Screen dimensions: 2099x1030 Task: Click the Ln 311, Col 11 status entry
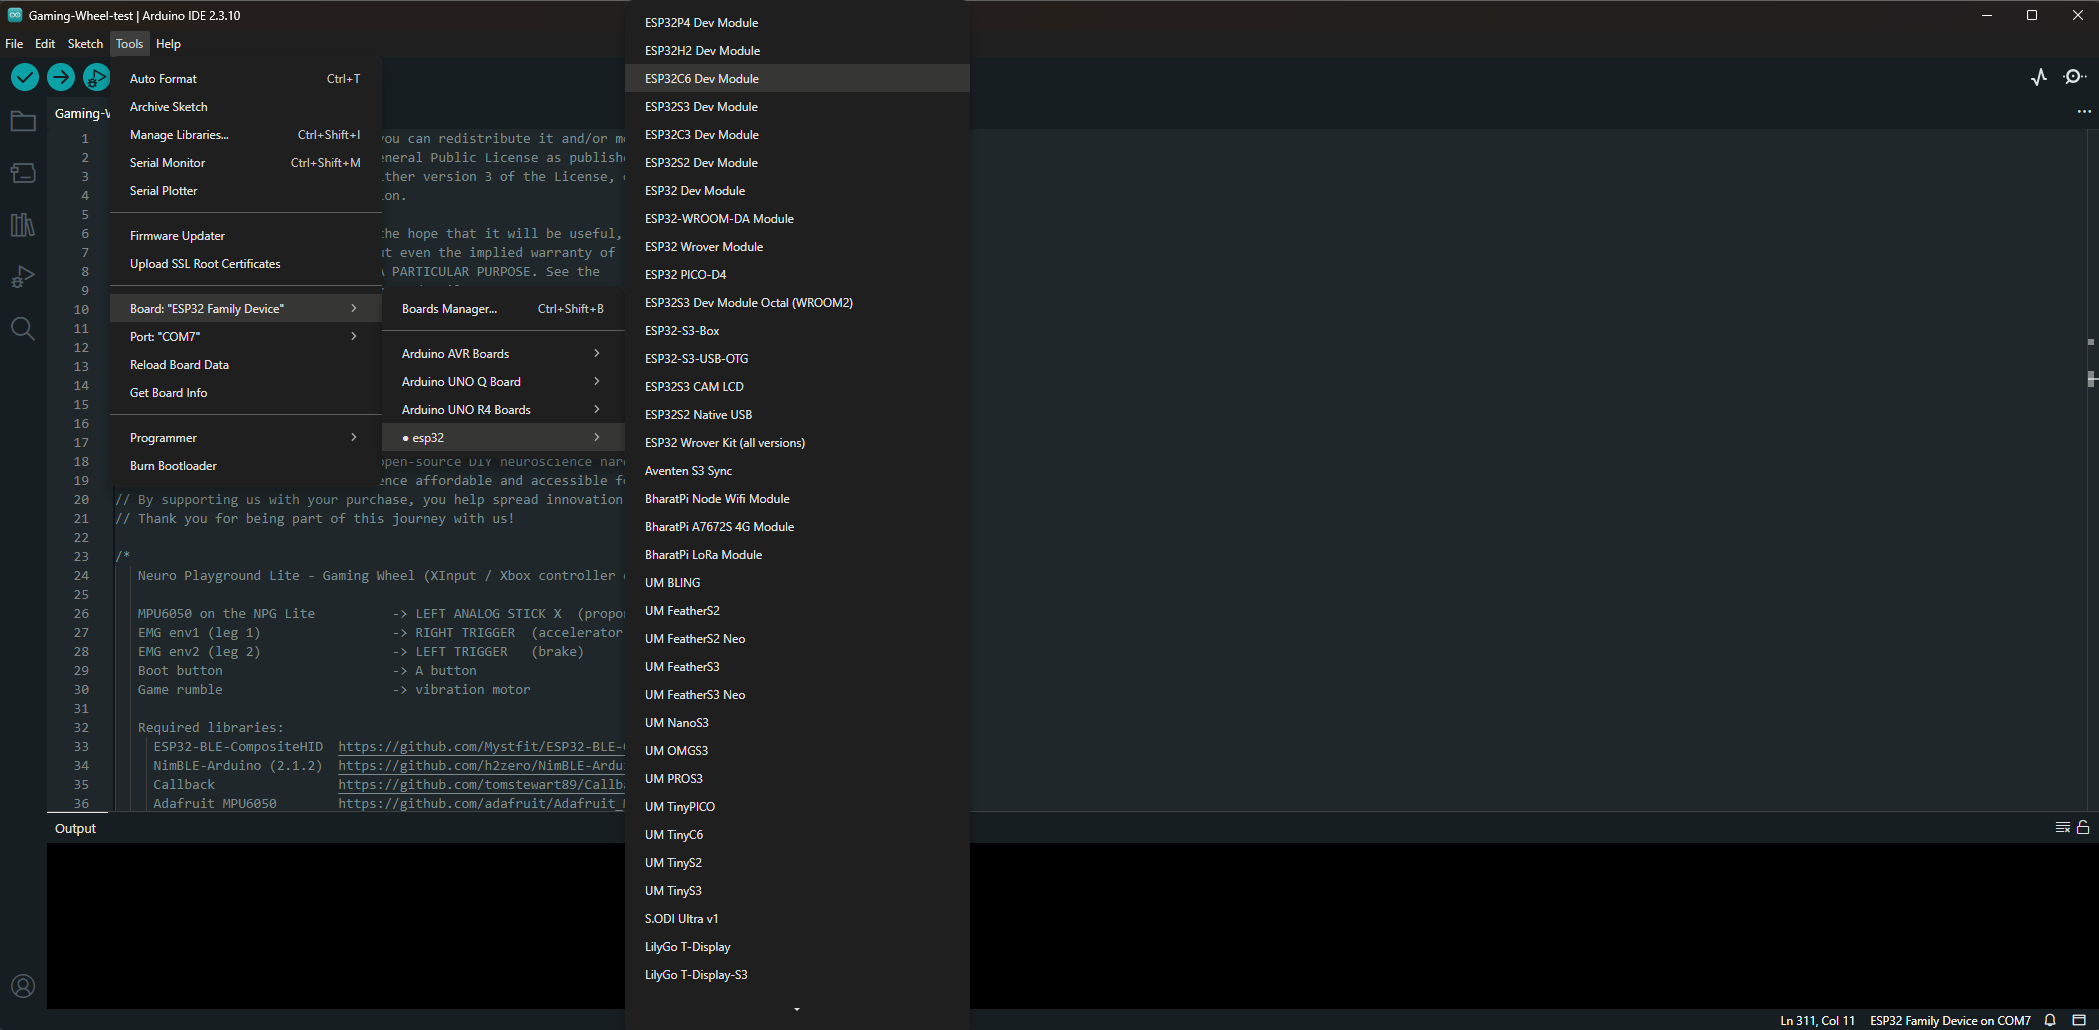[x=1817, y=1020]
